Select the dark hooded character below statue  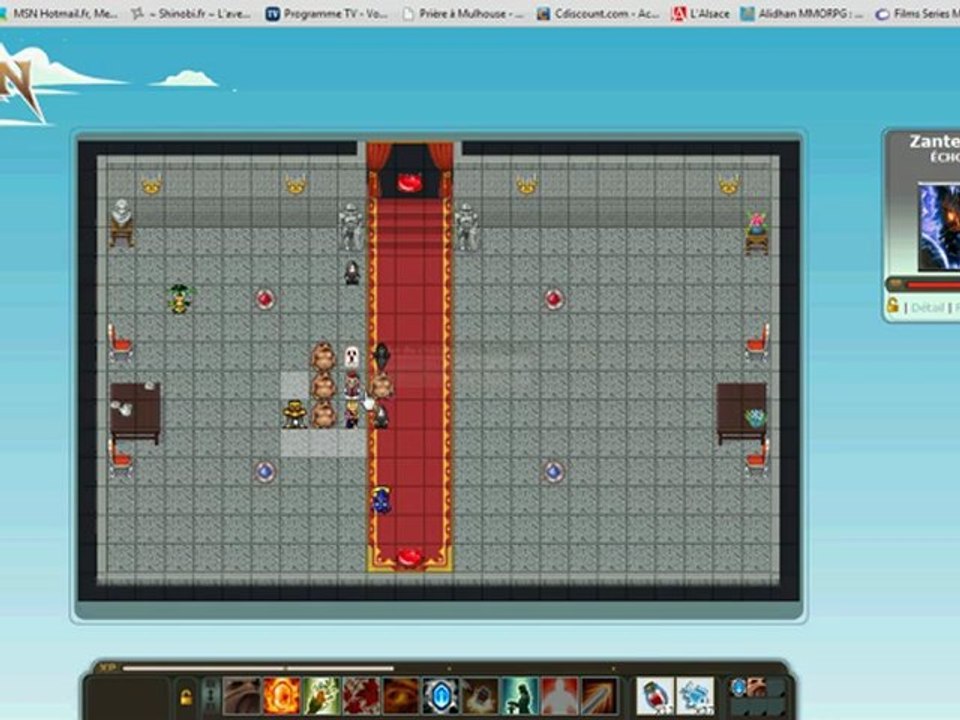coord(351,273)
